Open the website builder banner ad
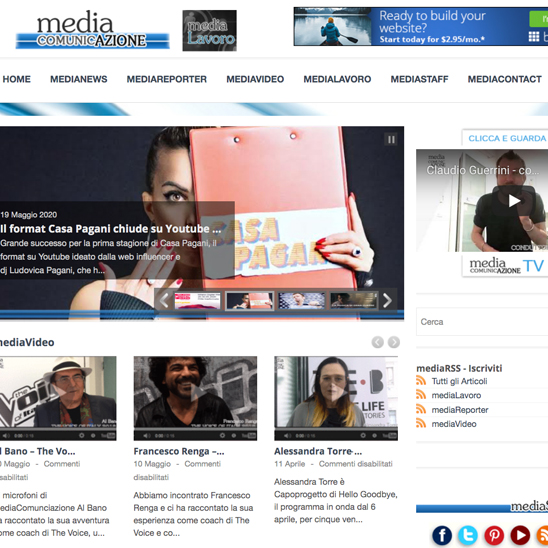 pos(421,26)
